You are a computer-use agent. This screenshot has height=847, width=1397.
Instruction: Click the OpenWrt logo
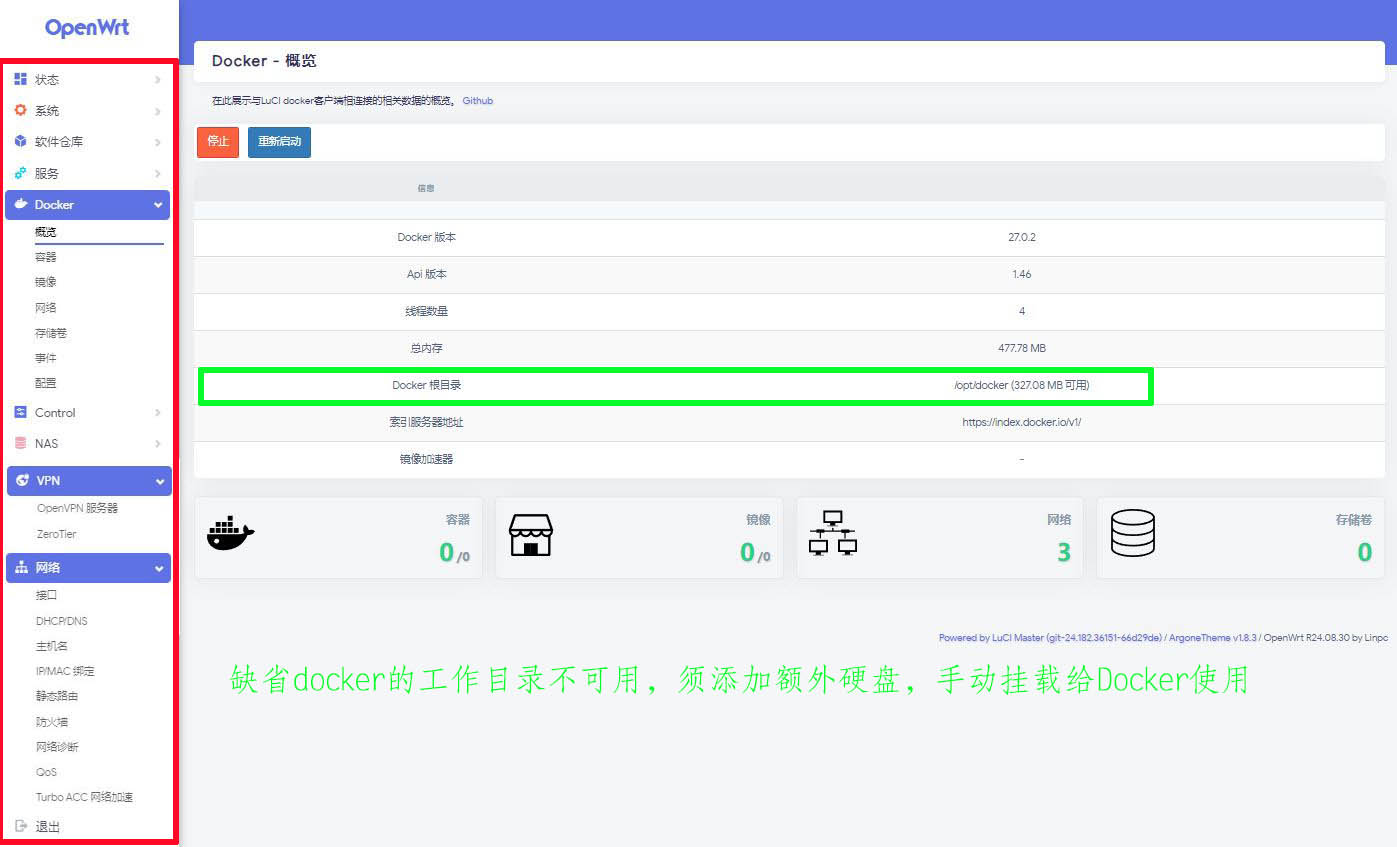pos(87,27)
